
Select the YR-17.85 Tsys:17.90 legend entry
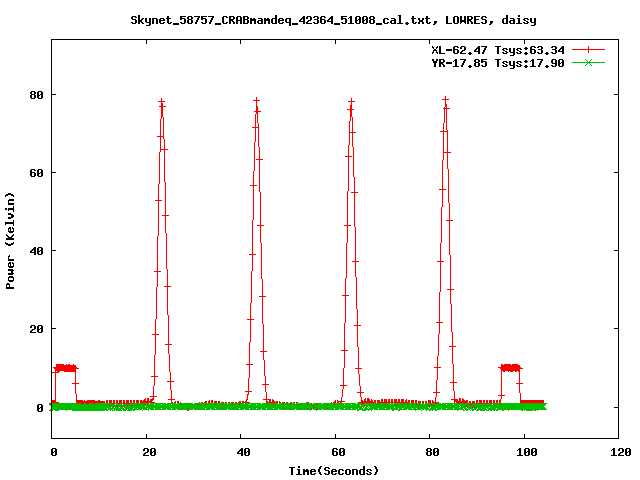click(x=498, y=63)
